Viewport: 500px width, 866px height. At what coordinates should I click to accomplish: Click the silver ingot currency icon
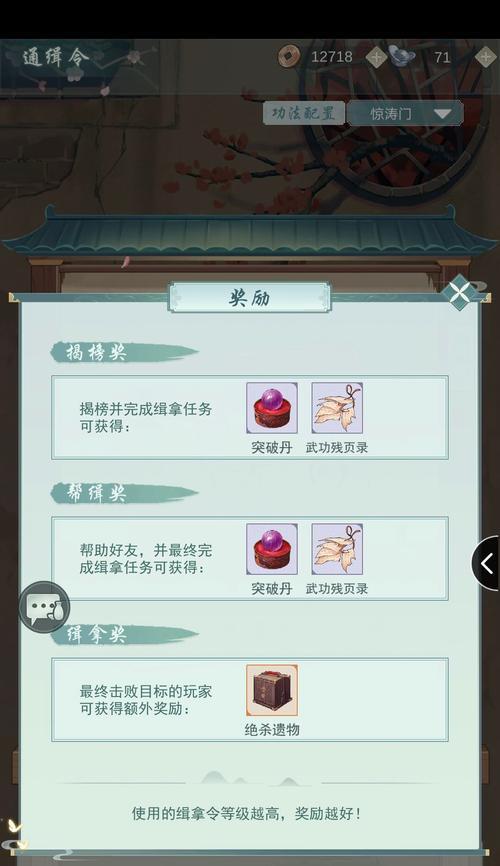pos(402,56)
